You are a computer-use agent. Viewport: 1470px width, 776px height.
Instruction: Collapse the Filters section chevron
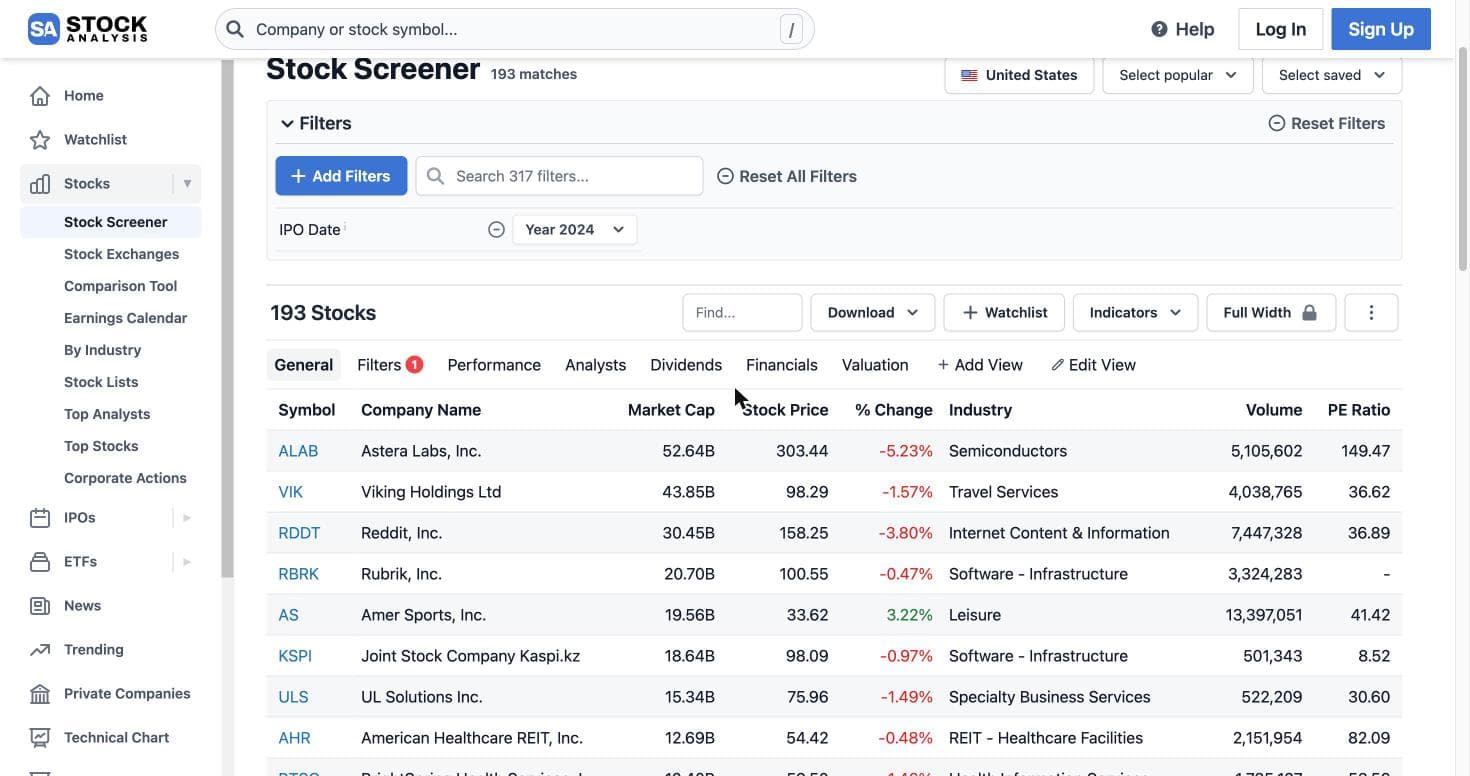[287, 124]
